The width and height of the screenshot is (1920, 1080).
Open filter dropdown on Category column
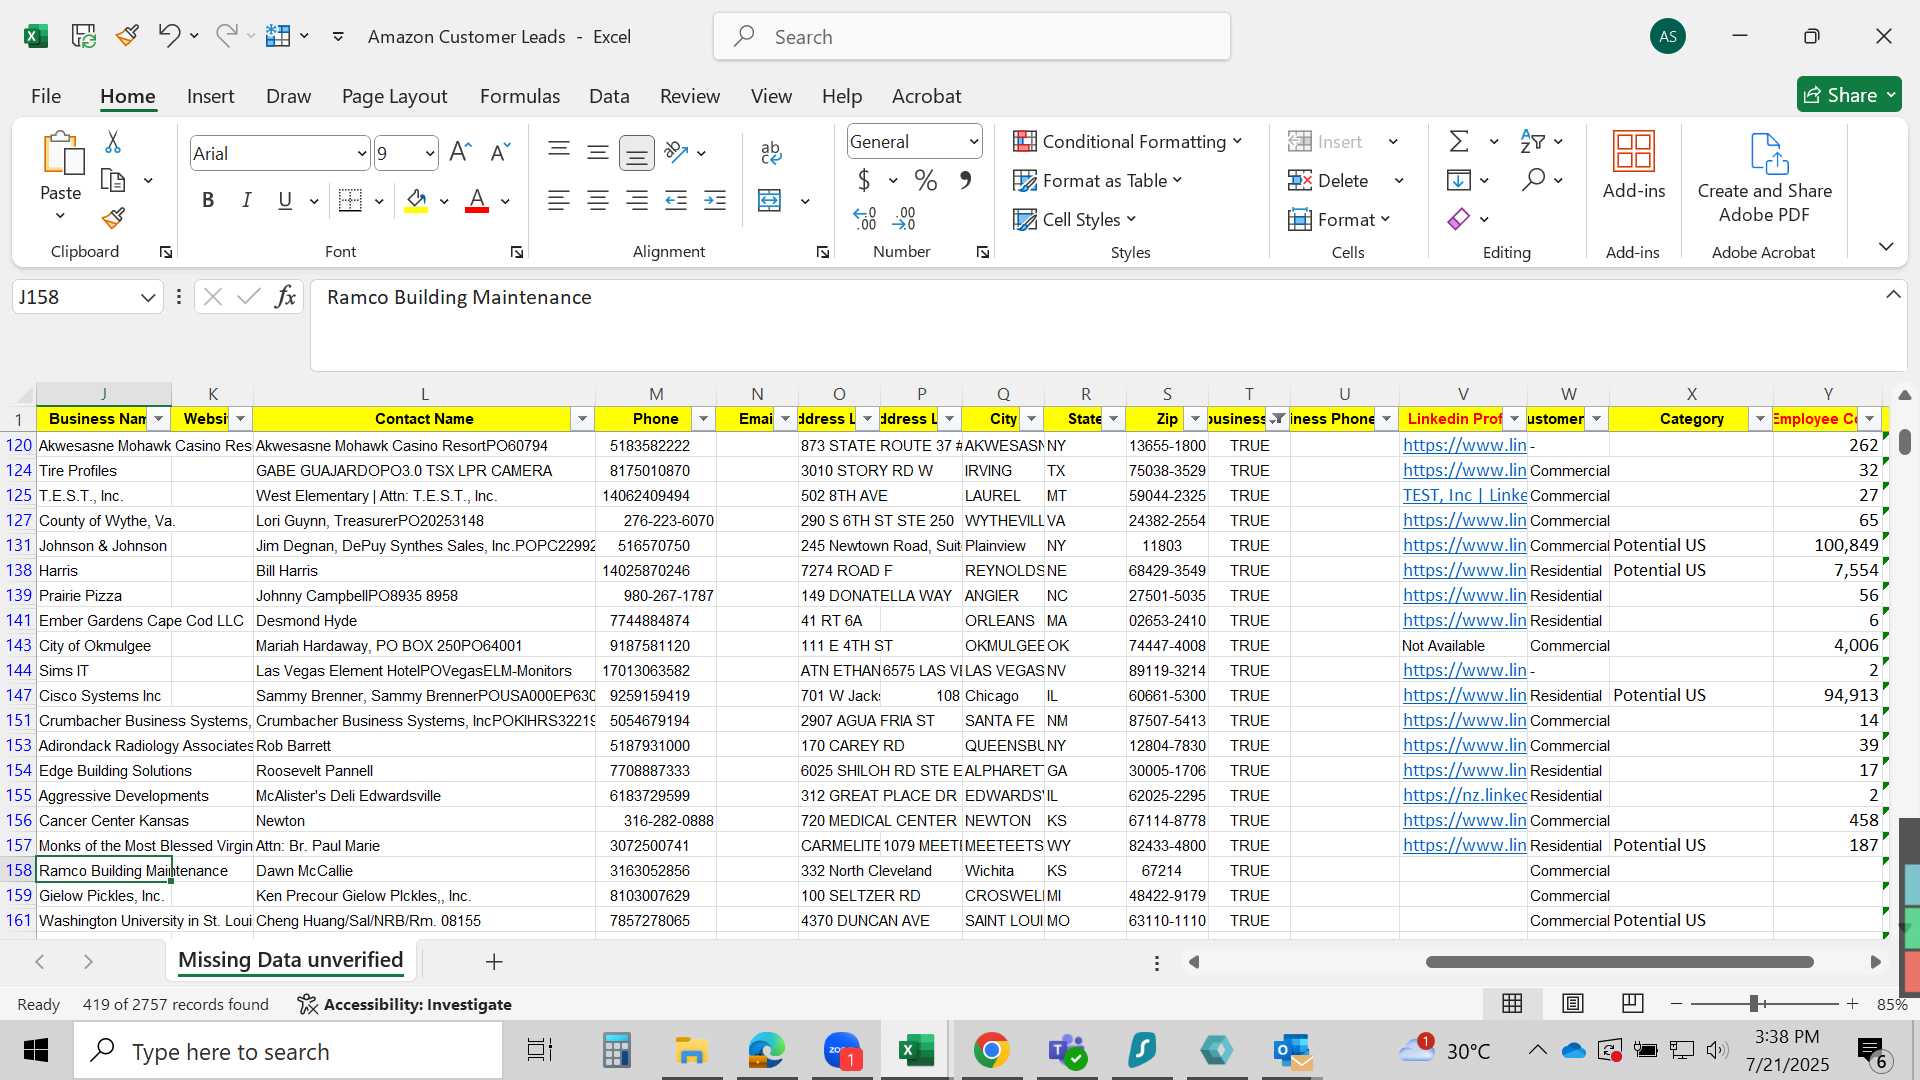[x=1760, y=419]
